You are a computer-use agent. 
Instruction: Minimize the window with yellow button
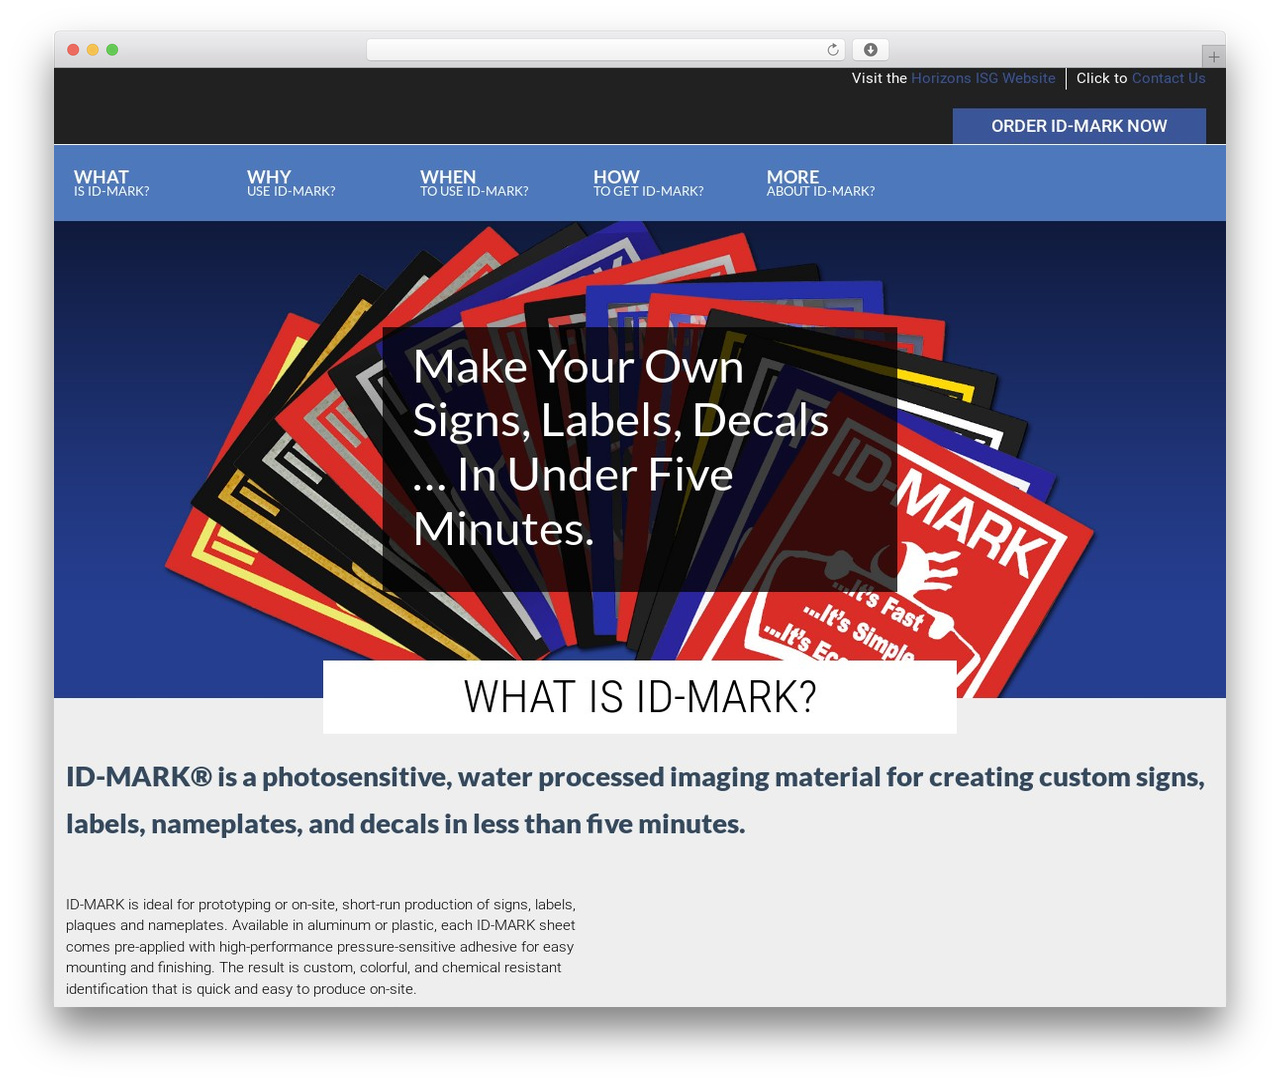93,50
